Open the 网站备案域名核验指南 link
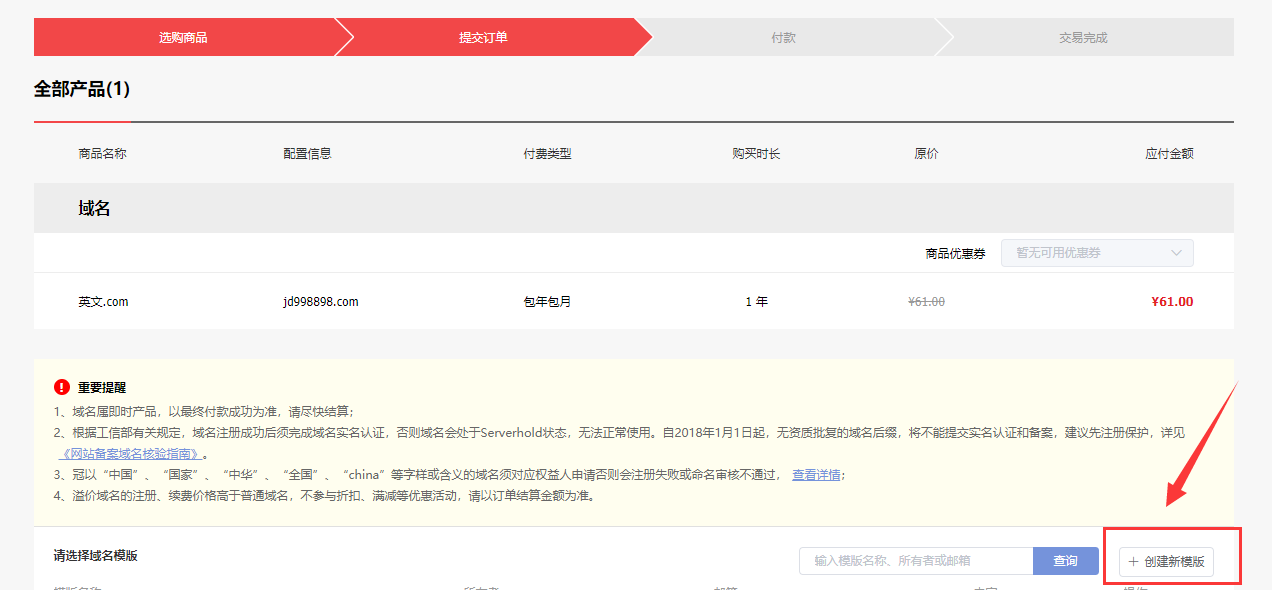Image resolution: width=1272 pixels, height=590 pixels. click(128, 454)
